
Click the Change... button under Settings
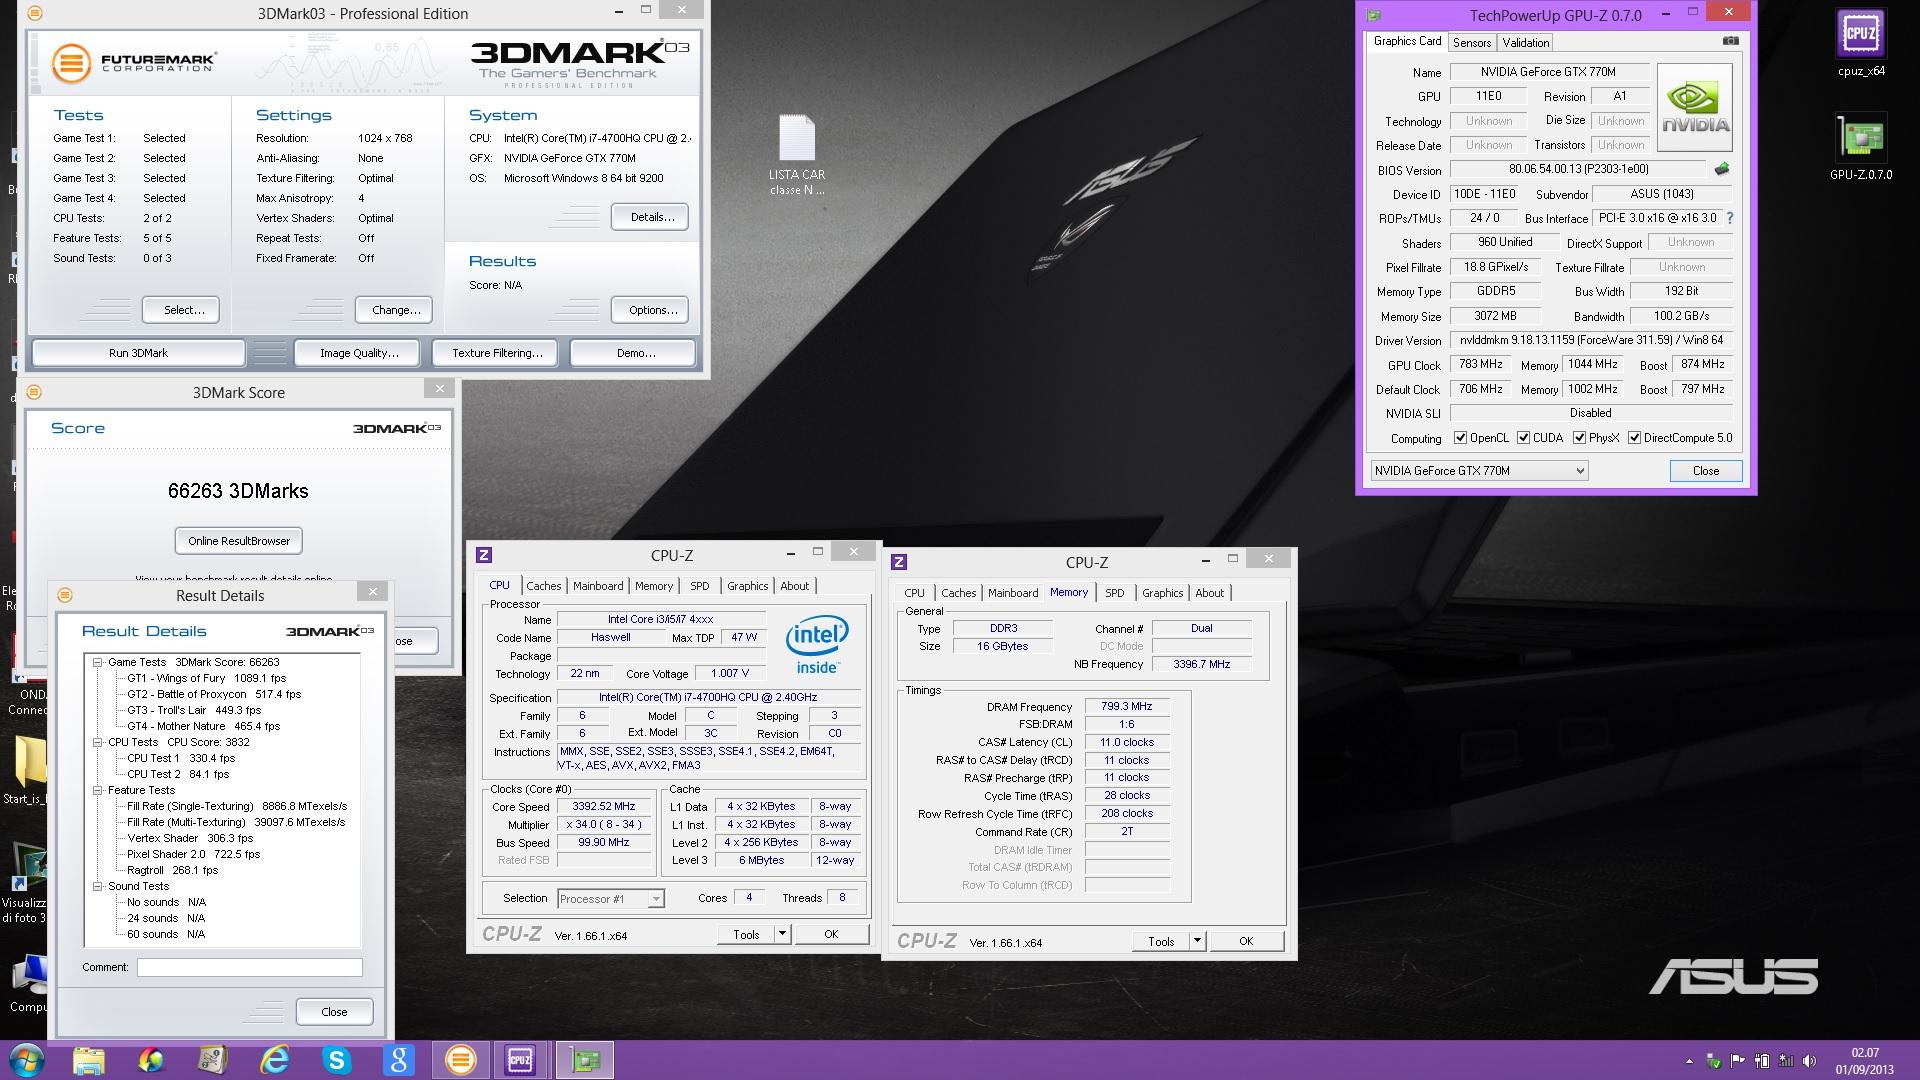[x=396, y=310]
